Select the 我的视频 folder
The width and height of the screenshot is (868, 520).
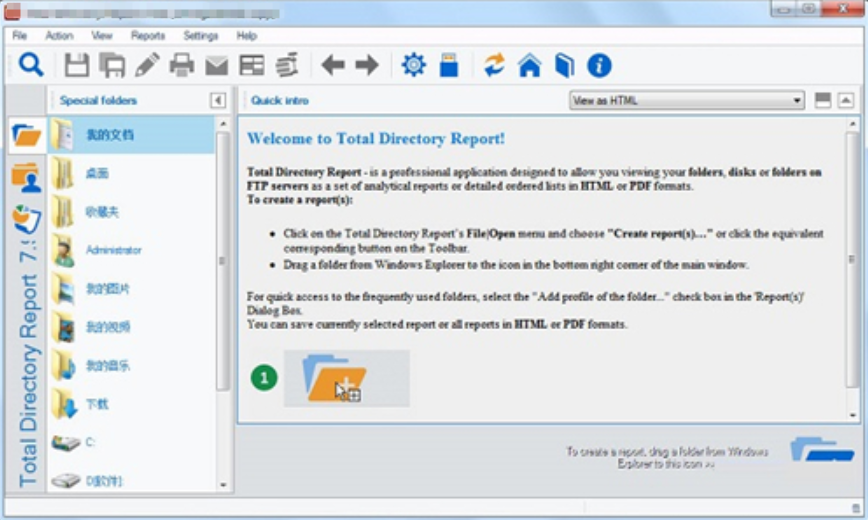click(131, 327)
